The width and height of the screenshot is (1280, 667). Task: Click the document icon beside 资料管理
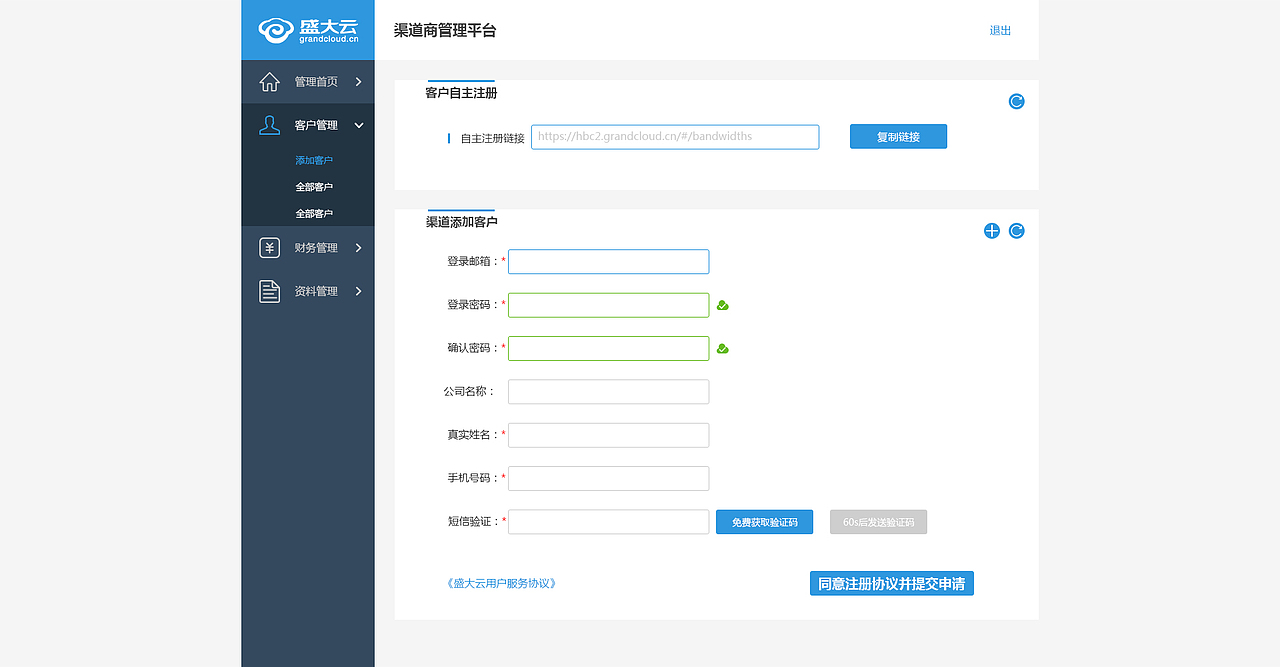[x=269, y=291]
